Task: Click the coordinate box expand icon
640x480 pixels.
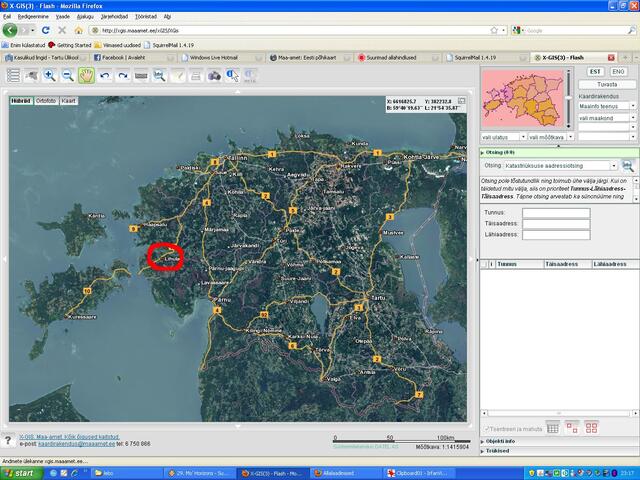Action: coord(461,100)
